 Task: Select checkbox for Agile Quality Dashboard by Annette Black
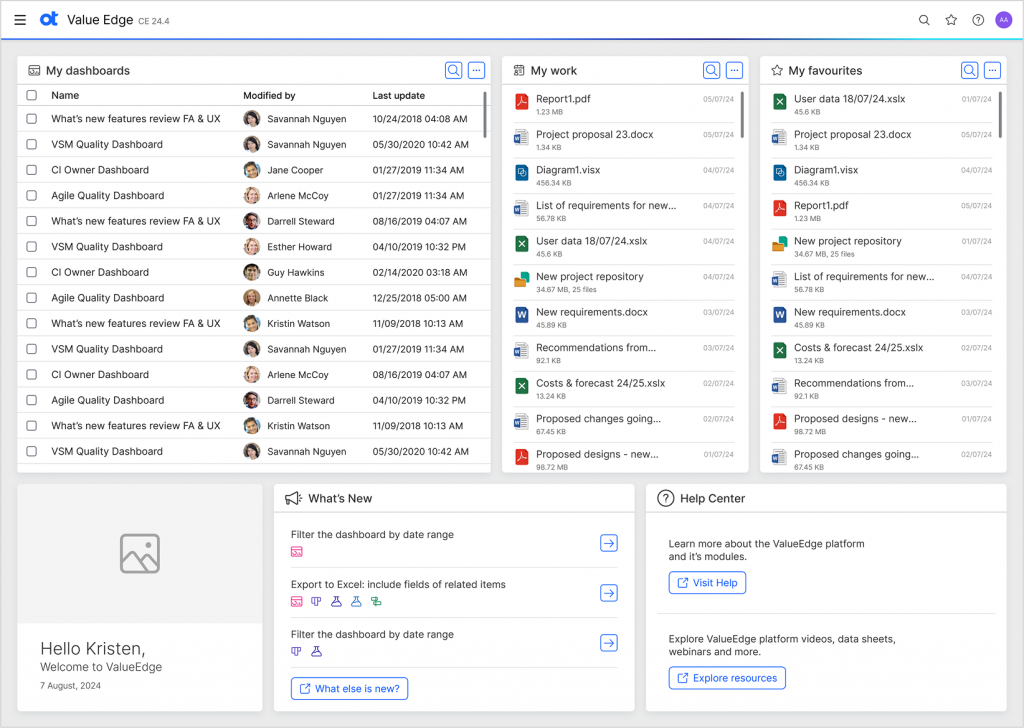[x=32, y=298]
